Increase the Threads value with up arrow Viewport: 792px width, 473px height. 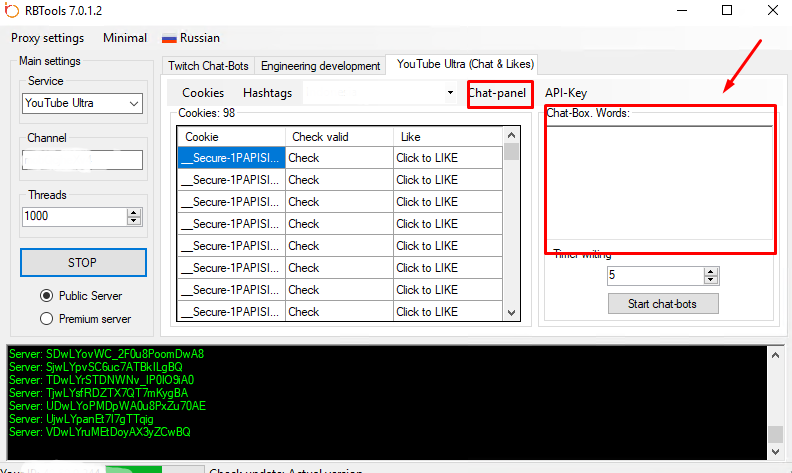[134, 211]
